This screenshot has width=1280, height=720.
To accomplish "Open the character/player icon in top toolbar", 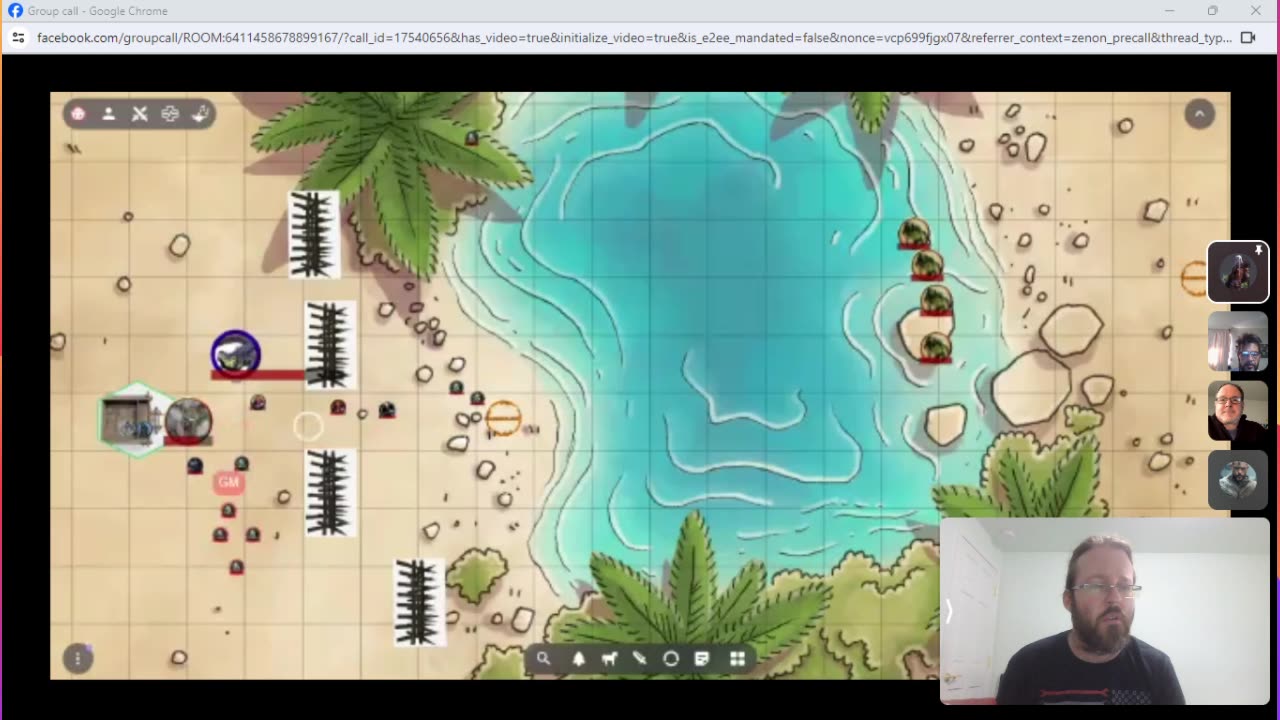I will pos(109,114).
